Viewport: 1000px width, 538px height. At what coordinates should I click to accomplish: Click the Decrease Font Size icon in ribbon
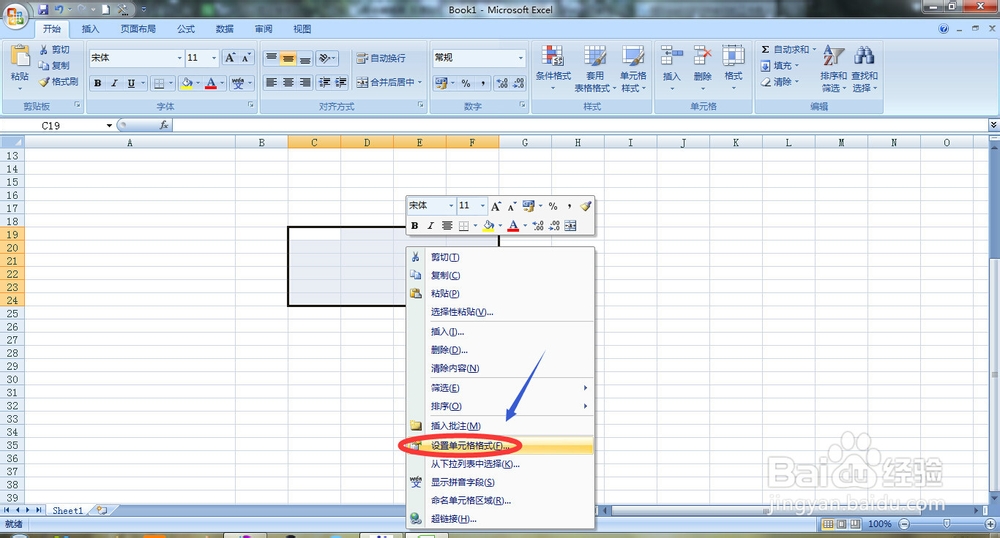[x=246, y=58]
